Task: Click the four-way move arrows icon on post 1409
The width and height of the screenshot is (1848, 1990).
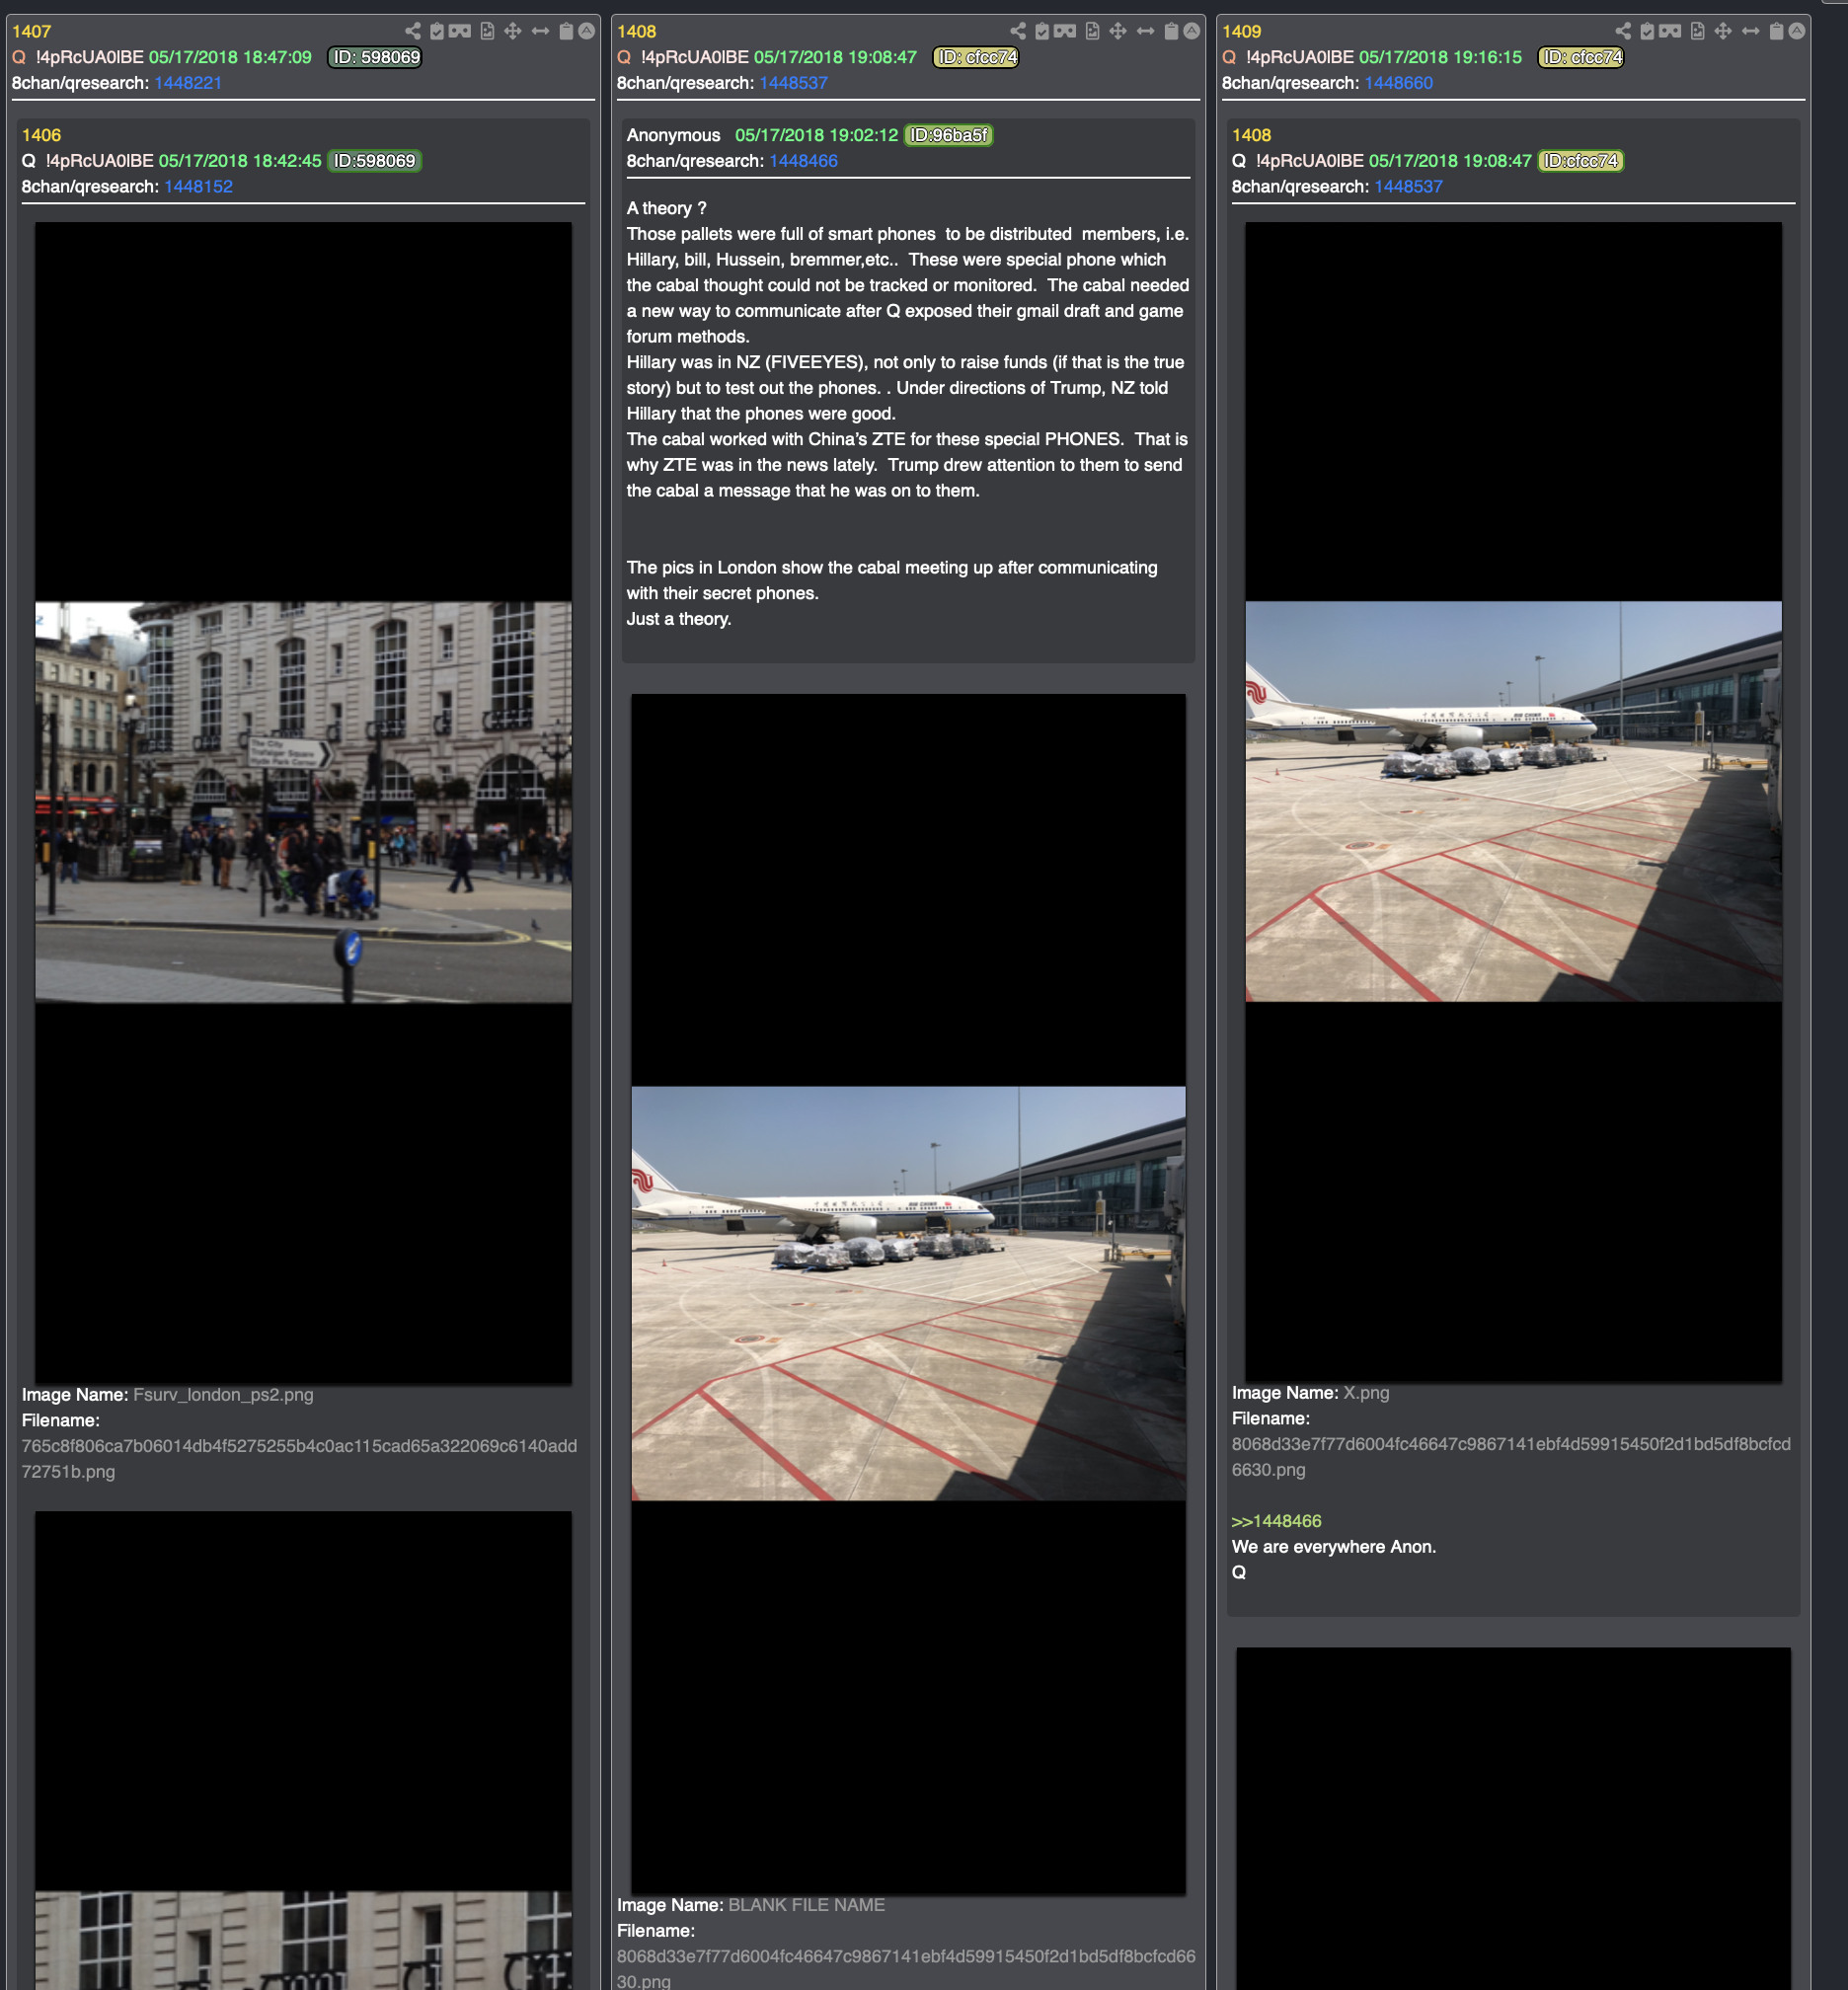Action: [x=1722, y=31]
